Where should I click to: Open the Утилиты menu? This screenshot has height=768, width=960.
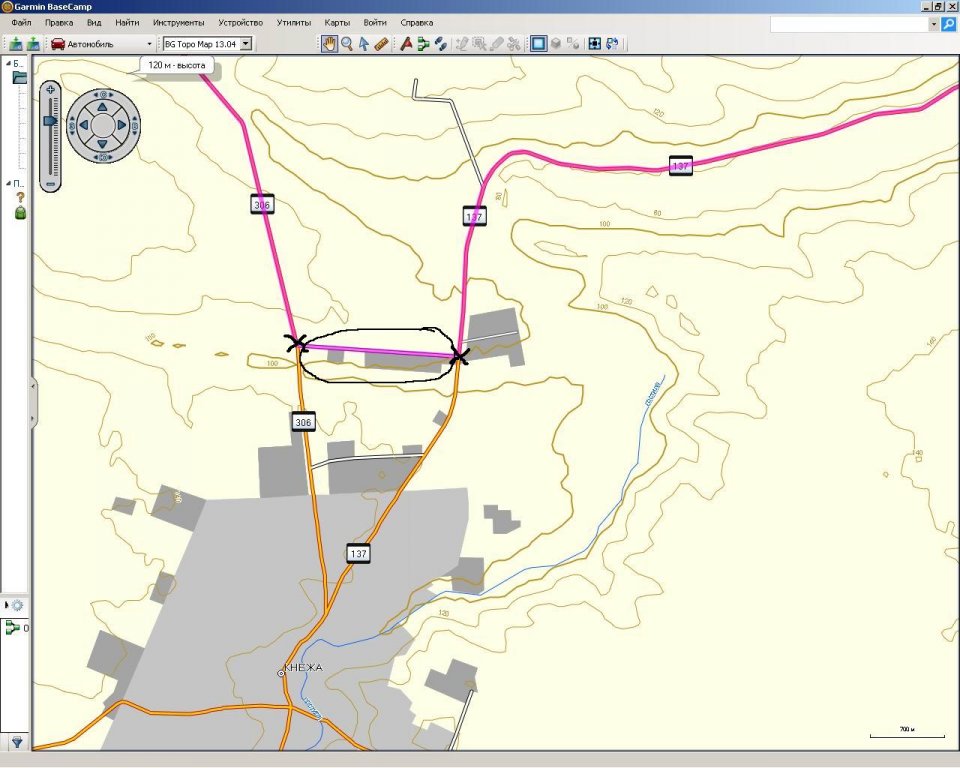294,23
